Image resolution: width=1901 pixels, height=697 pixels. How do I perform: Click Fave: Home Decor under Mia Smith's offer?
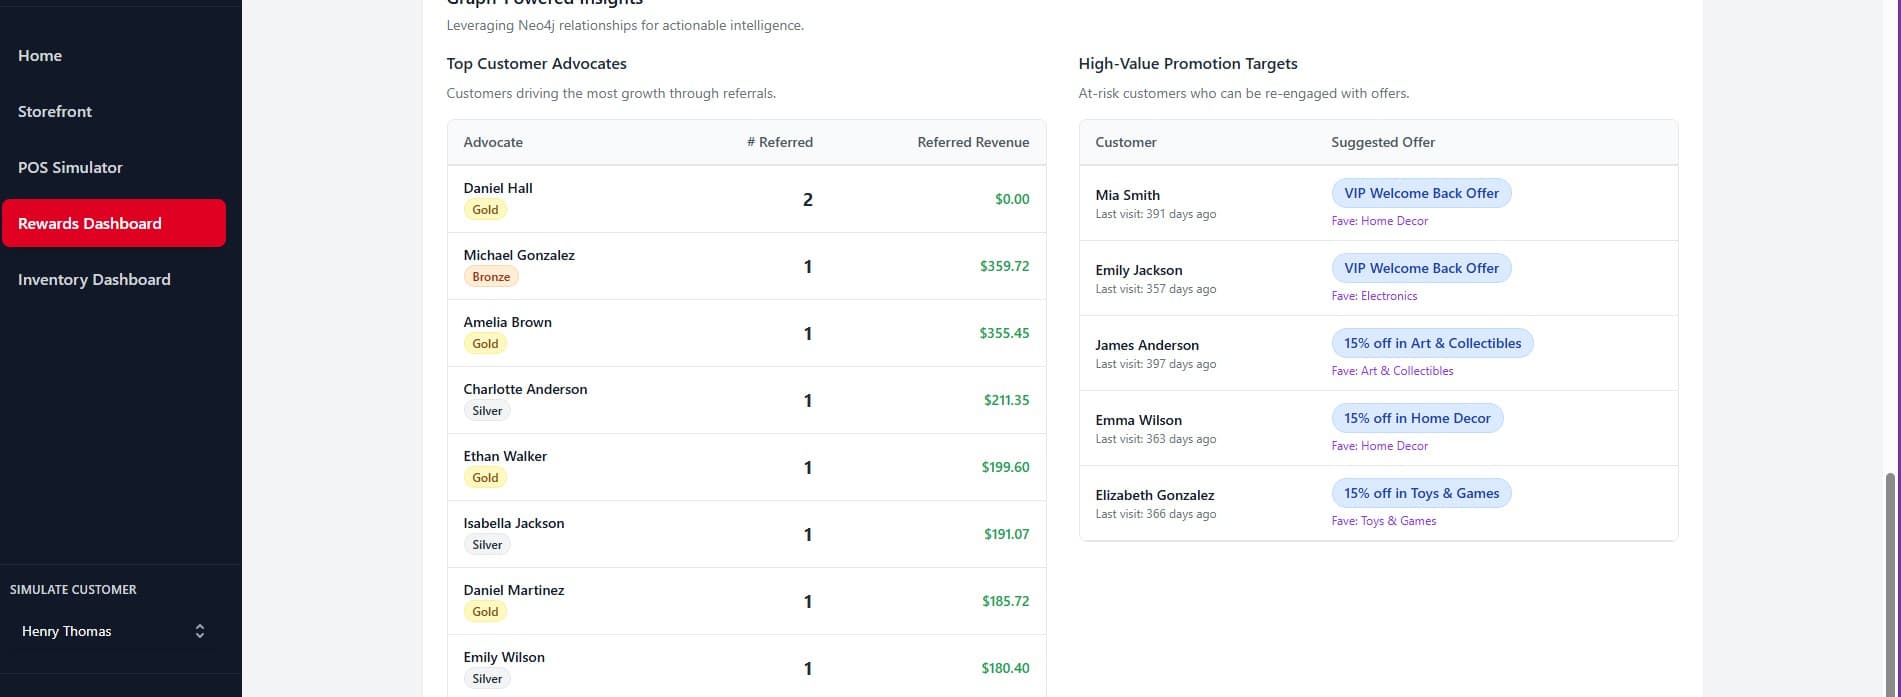tap(1379, 221)
